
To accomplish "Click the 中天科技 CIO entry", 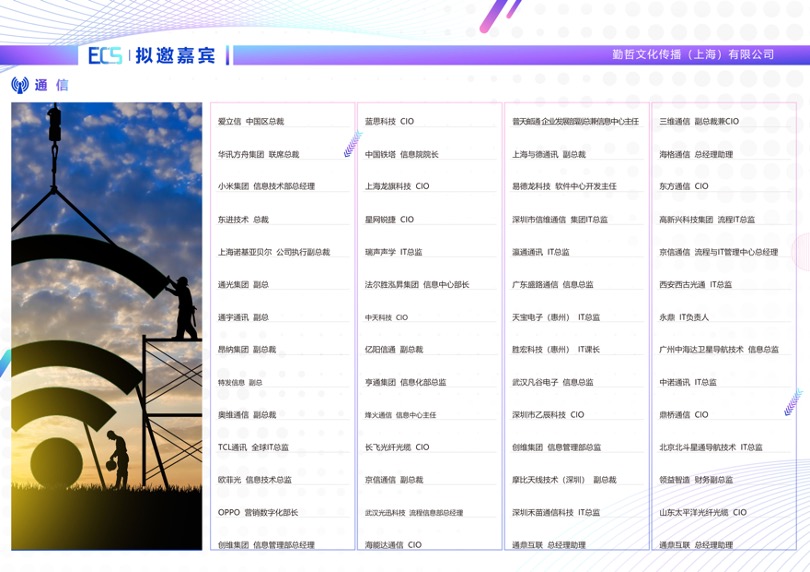I will pyautogui.click(x=386, y=317).
